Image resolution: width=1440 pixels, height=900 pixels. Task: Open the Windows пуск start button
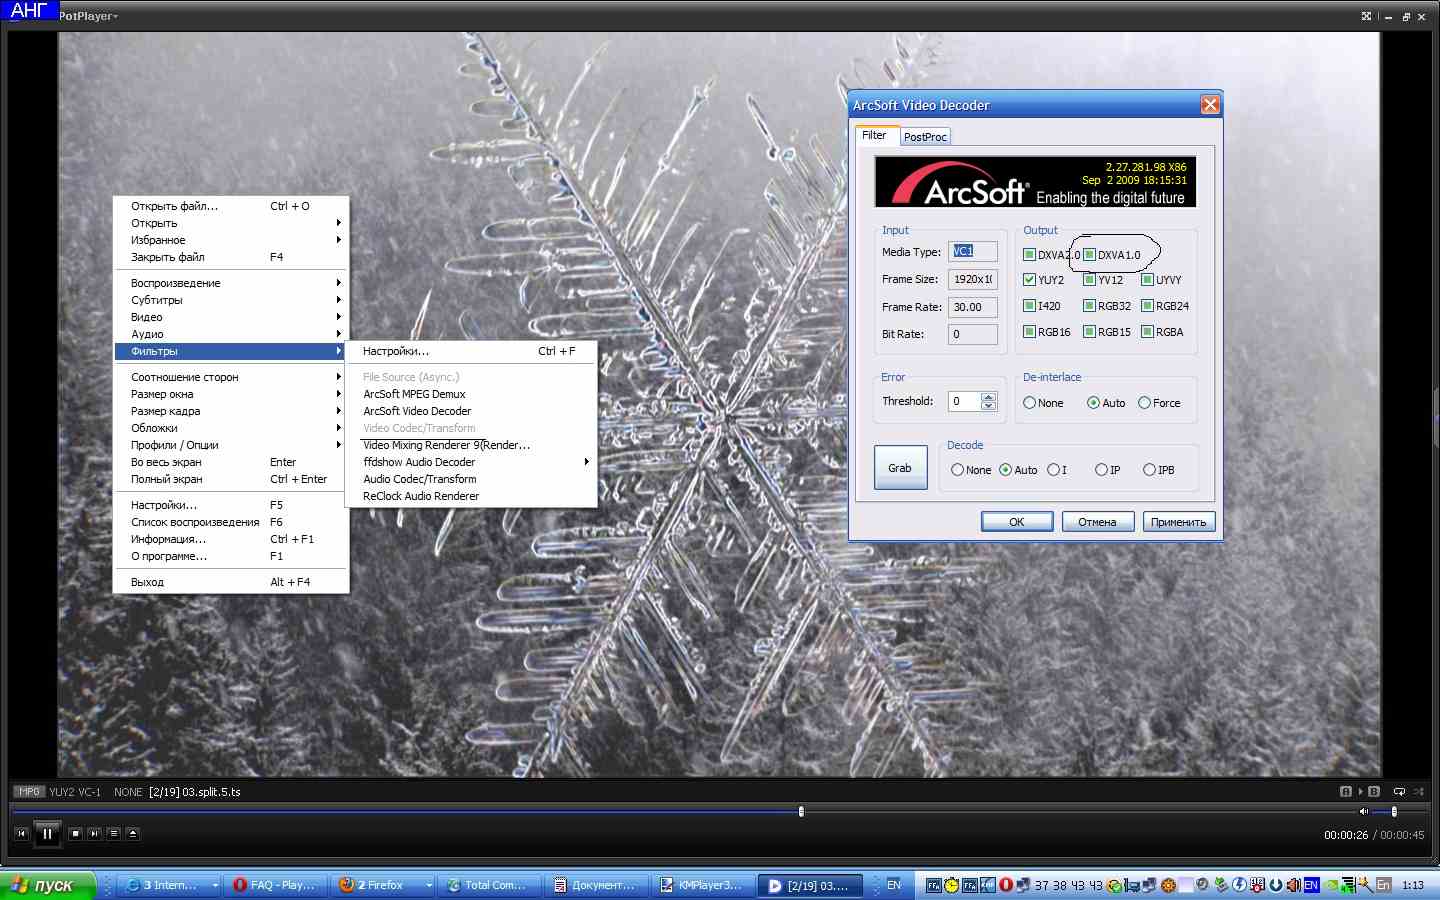48,885
